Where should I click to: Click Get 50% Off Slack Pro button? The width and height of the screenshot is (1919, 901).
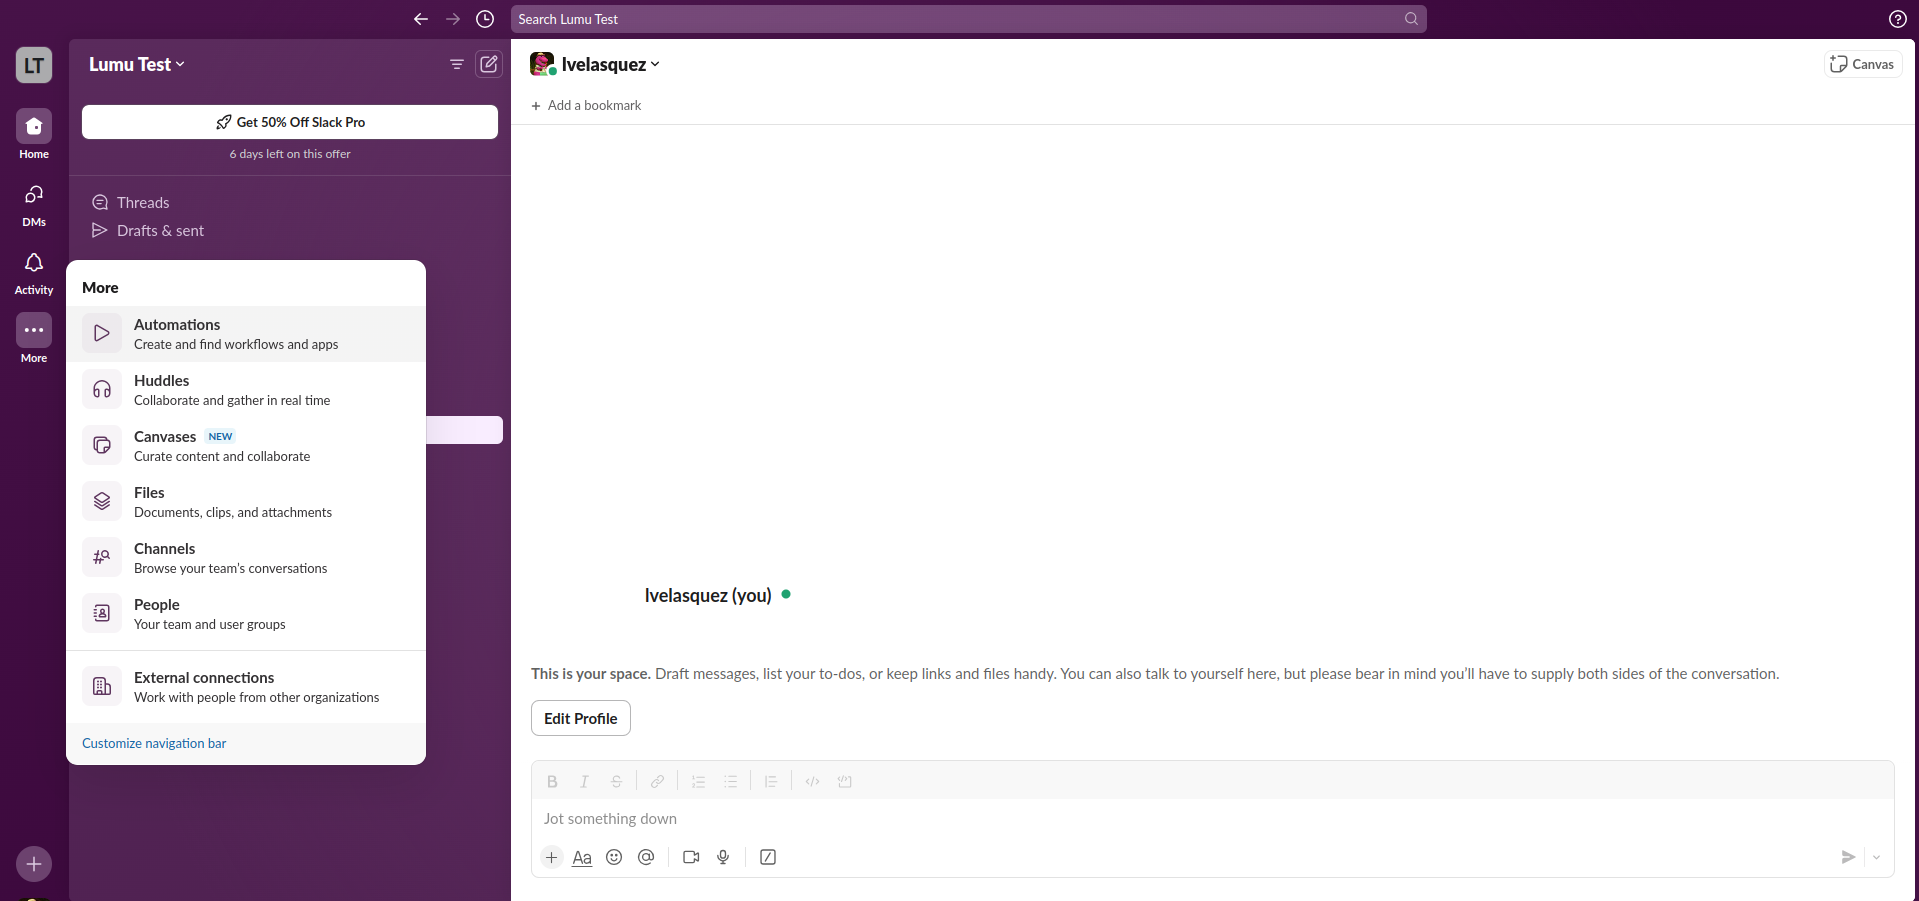point(290,122)
